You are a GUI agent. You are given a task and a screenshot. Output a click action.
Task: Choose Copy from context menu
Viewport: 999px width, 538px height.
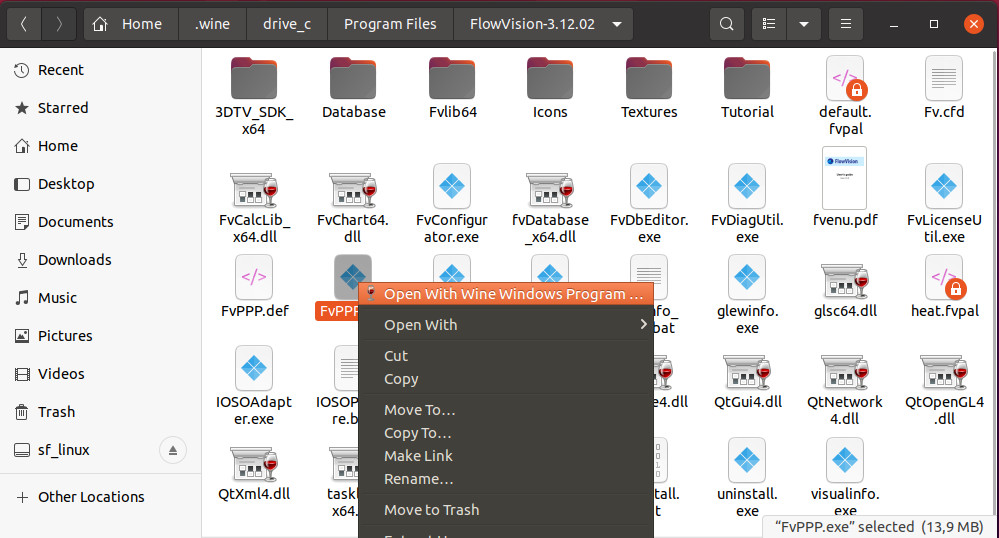[506, 379]
